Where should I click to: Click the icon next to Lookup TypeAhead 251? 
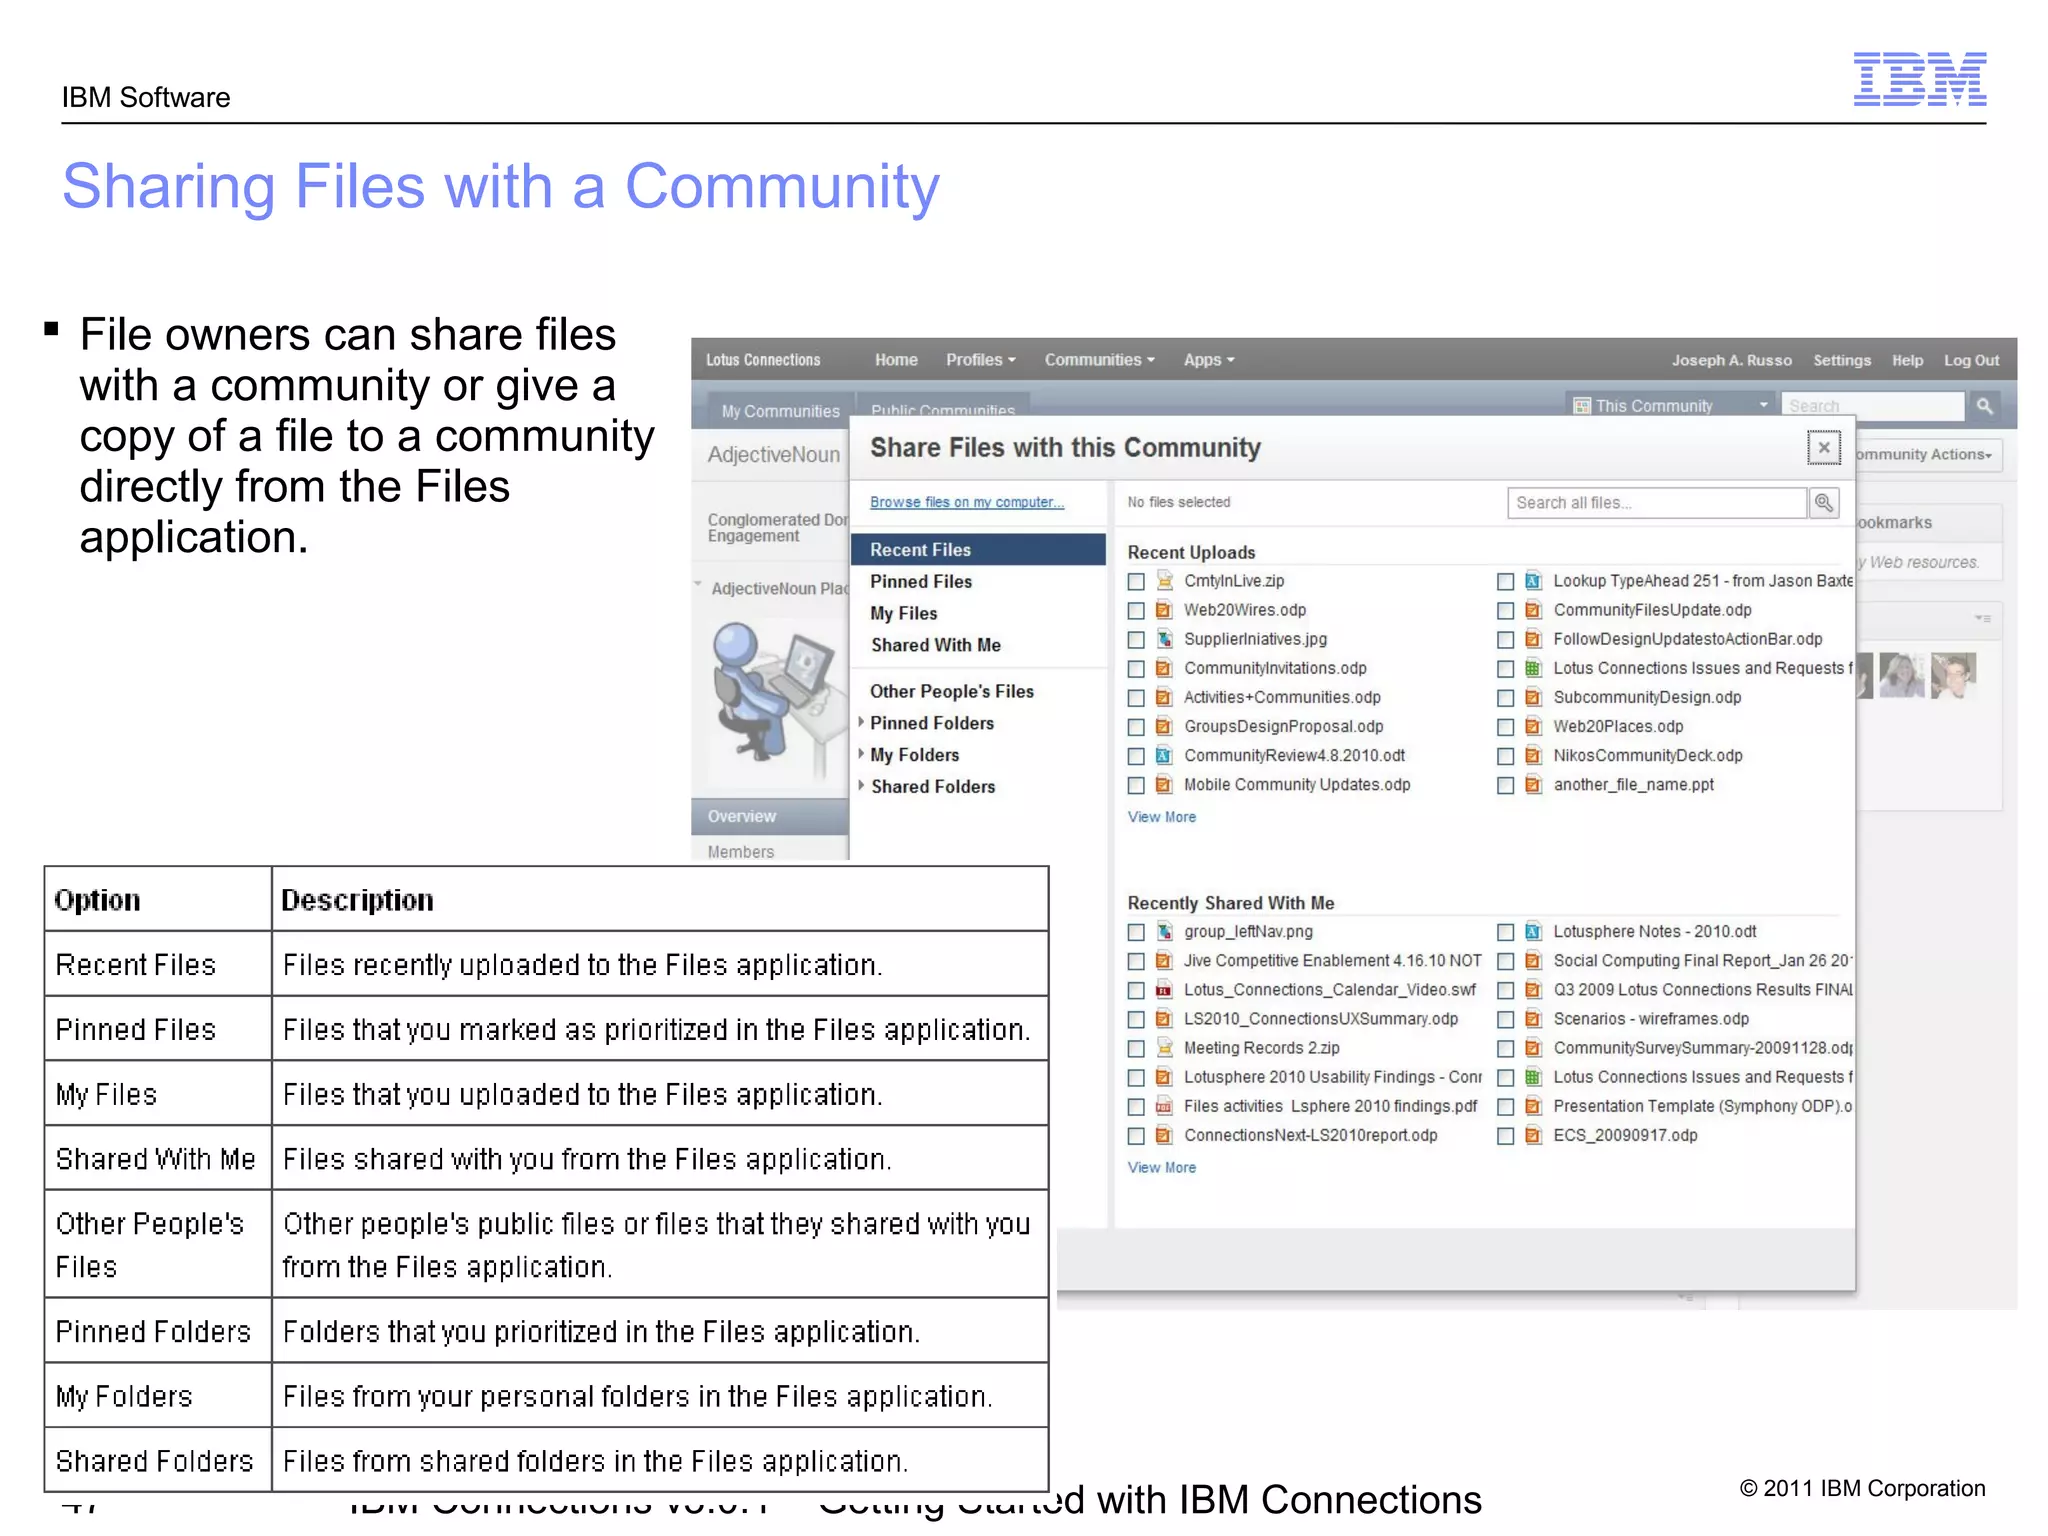pos(1533,581)
